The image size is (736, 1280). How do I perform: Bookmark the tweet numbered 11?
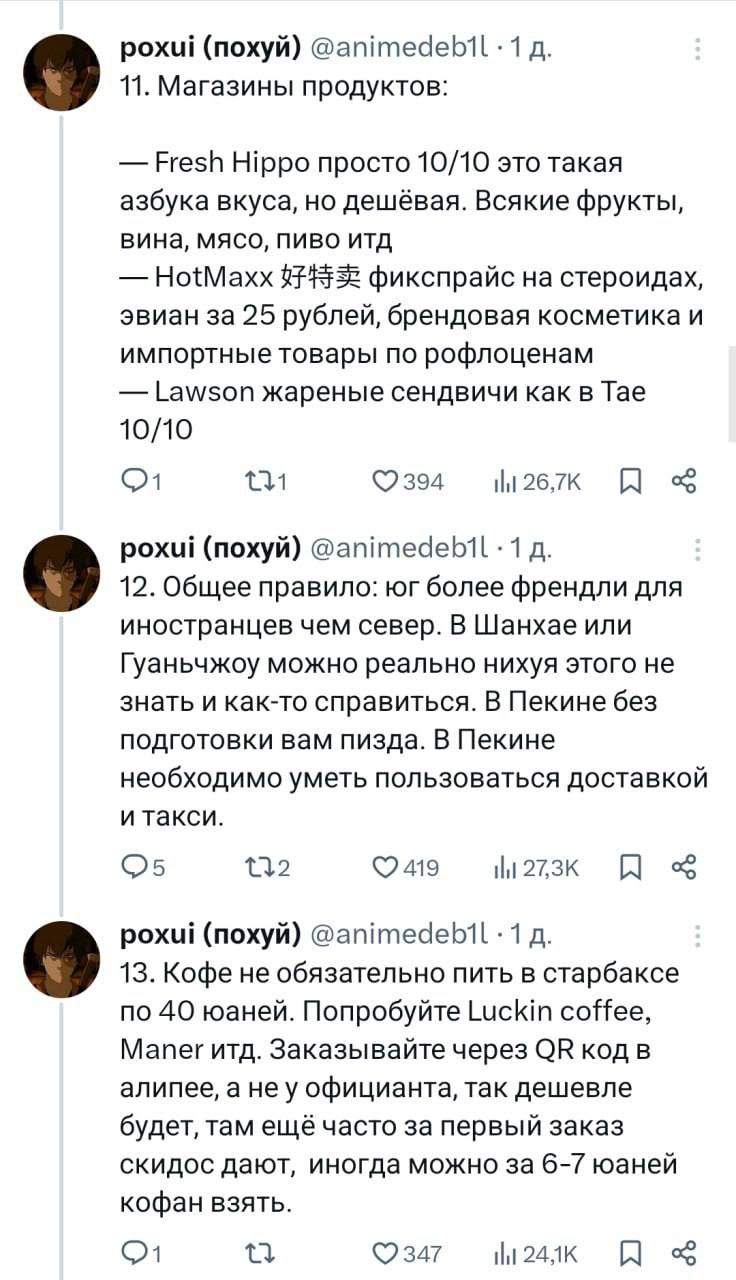[631, 482]
